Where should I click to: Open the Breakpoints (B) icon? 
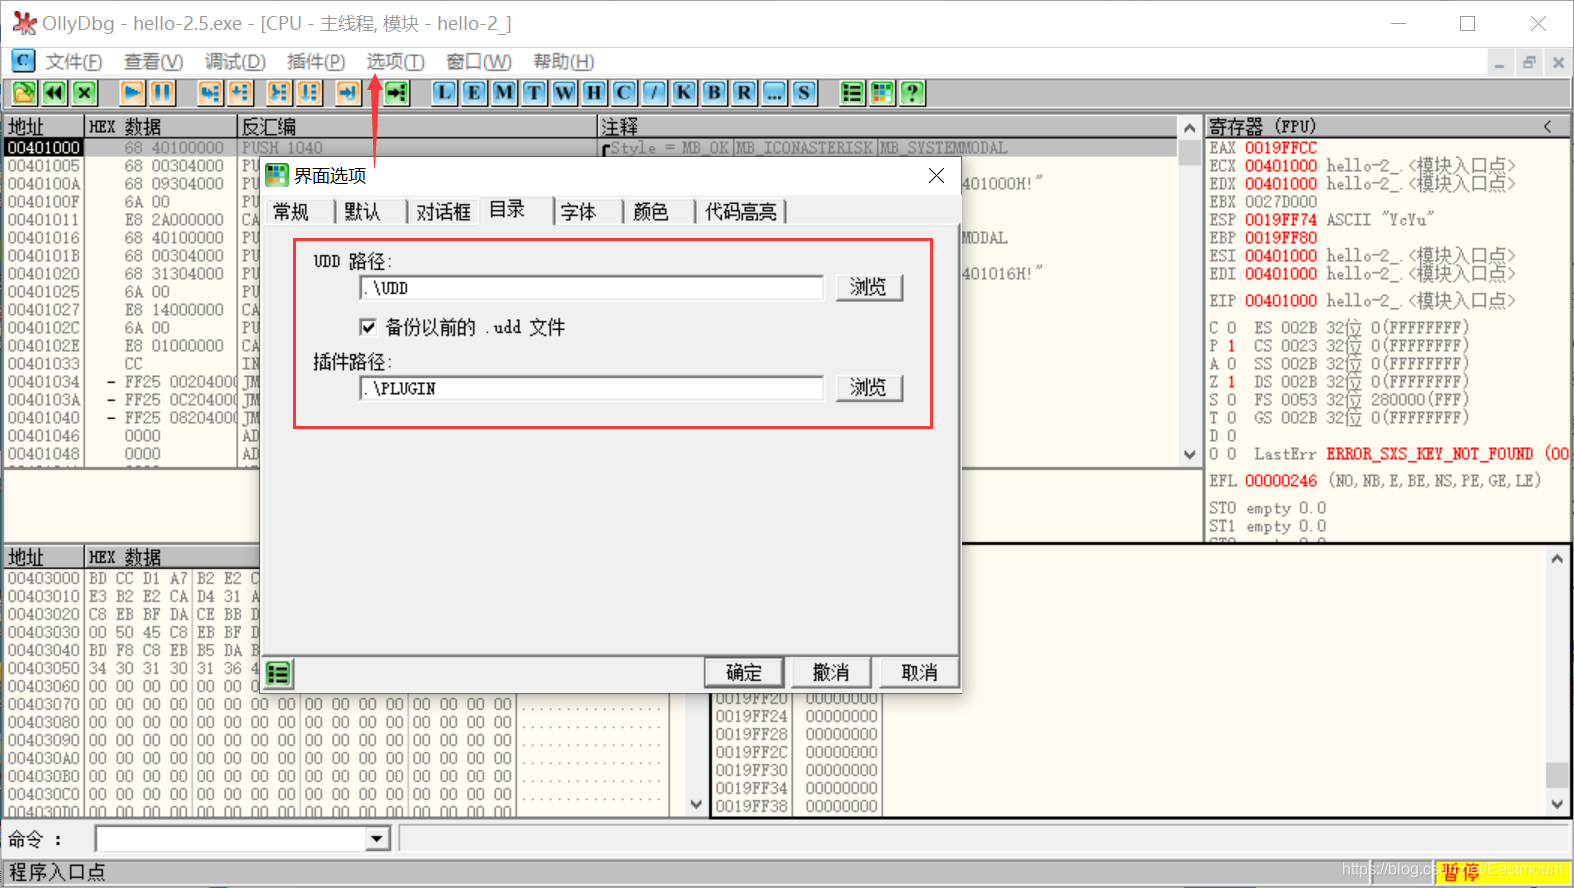click(x=714, y=93)
